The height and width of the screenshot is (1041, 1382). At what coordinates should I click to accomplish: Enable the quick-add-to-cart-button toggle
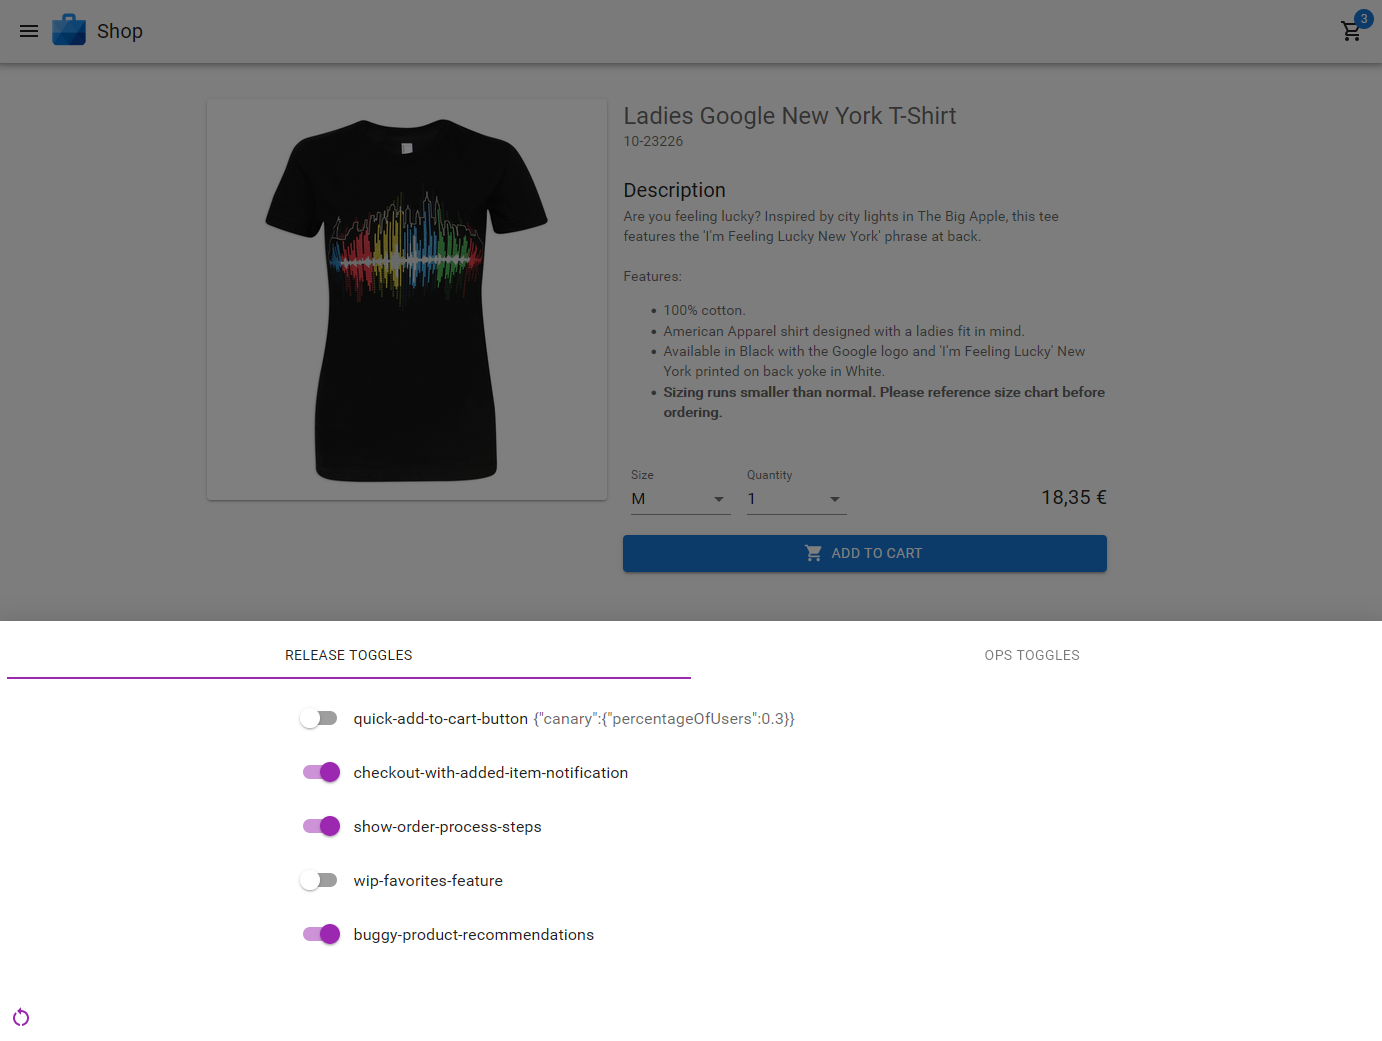[320, 718]
